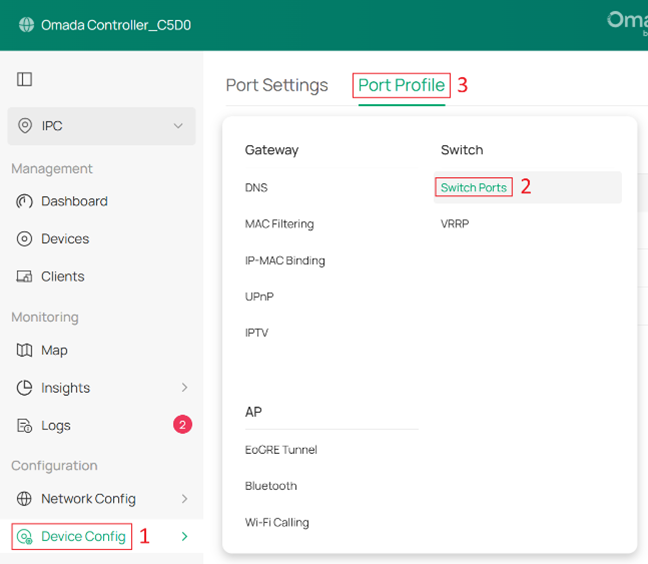Click the Gateway section heading
The height and width of the screenshot is (564, 648).
pos(272,150)
